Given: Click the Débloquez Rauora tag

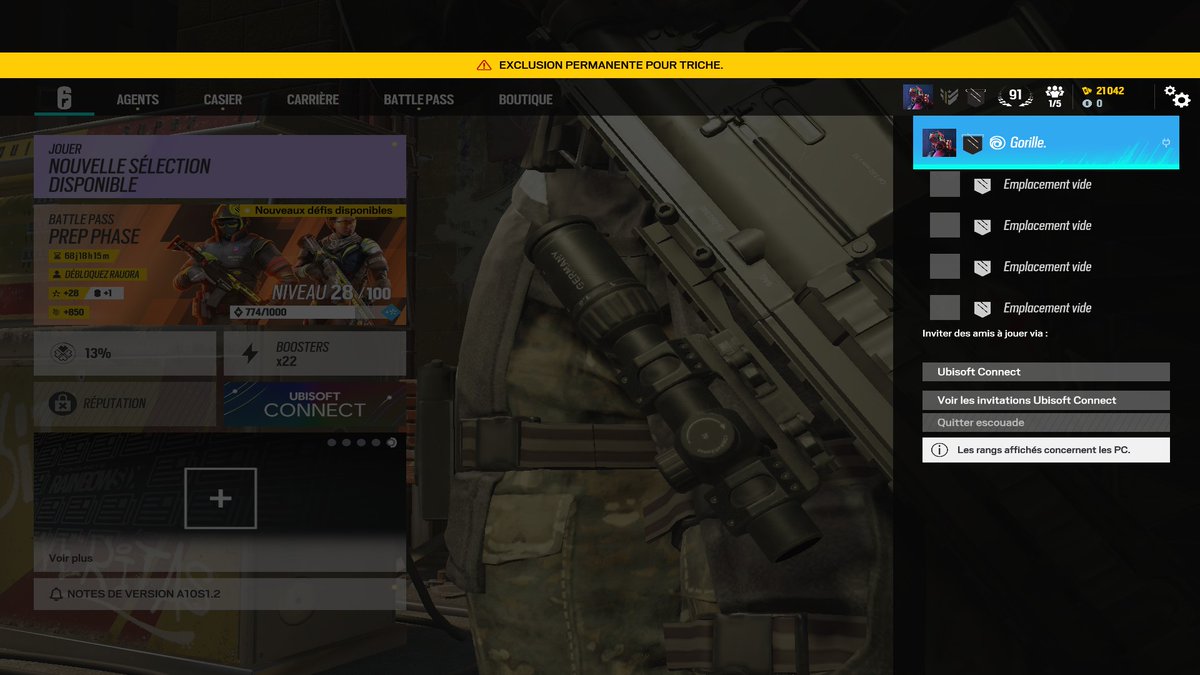Looking at the screenshot, I should pyautogui.click(x=98, y=274).
